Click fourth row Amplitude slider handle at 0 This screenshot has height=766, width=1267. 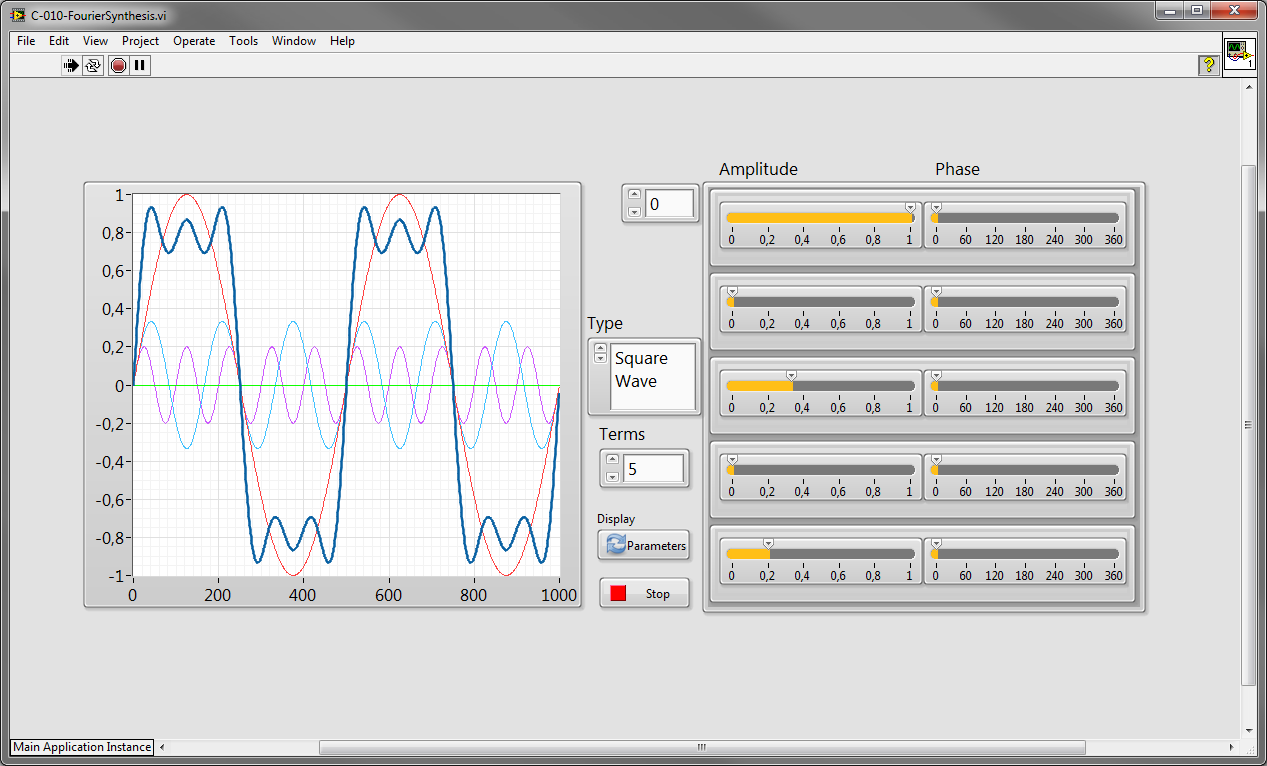pos(732,459)
